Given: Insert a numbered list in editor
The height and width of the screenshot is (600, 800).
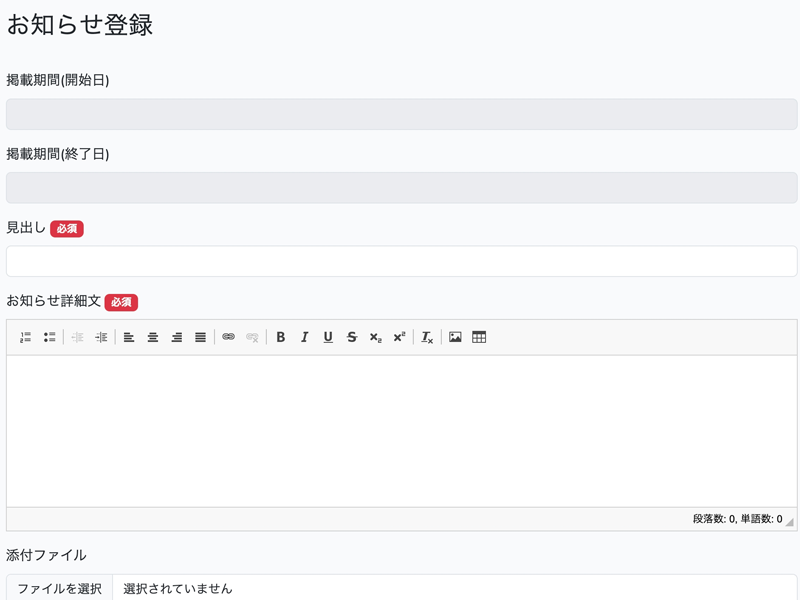Looking at the screenshot, I should coord(25,338).
